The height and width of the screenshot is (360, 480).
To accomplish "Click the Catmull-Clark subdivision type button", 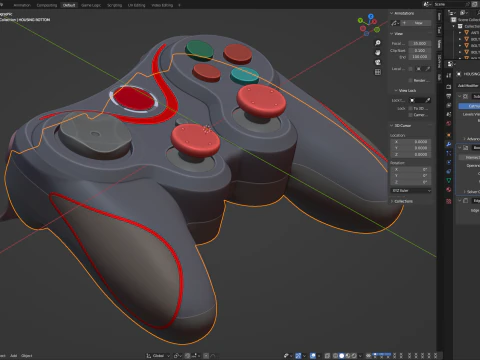I will [469, 106].
